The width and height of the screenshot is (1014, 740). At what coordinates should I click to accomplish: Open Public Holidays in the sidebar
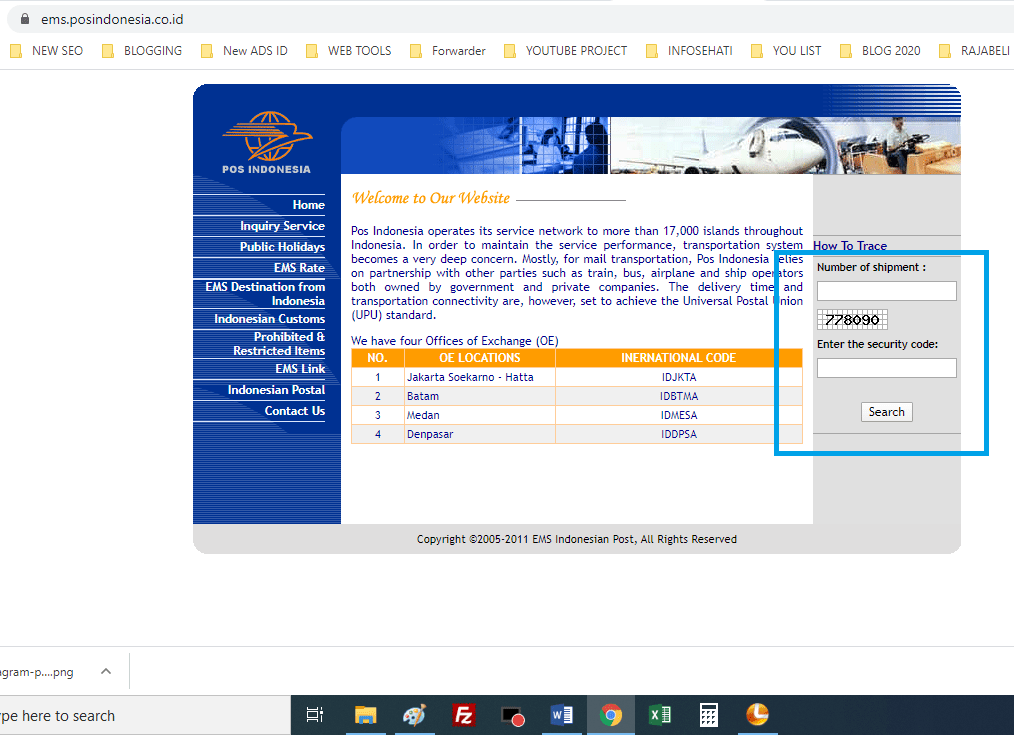[282, 246]
